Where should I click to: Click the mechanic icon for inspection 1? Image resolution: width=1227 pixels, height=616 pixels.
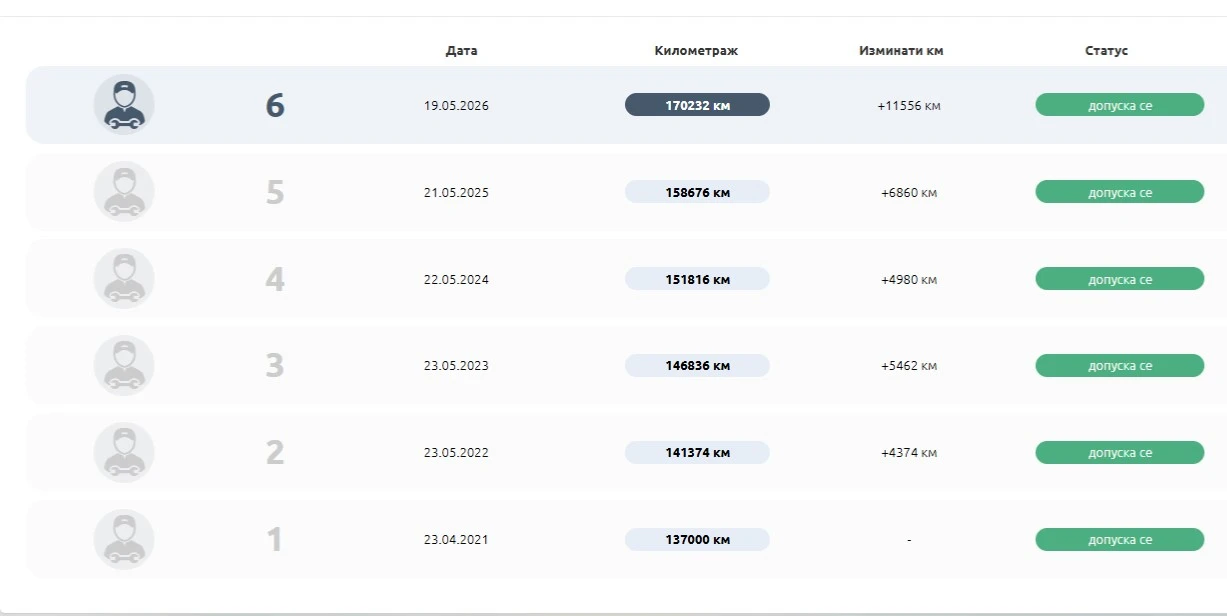click(124, 539)
